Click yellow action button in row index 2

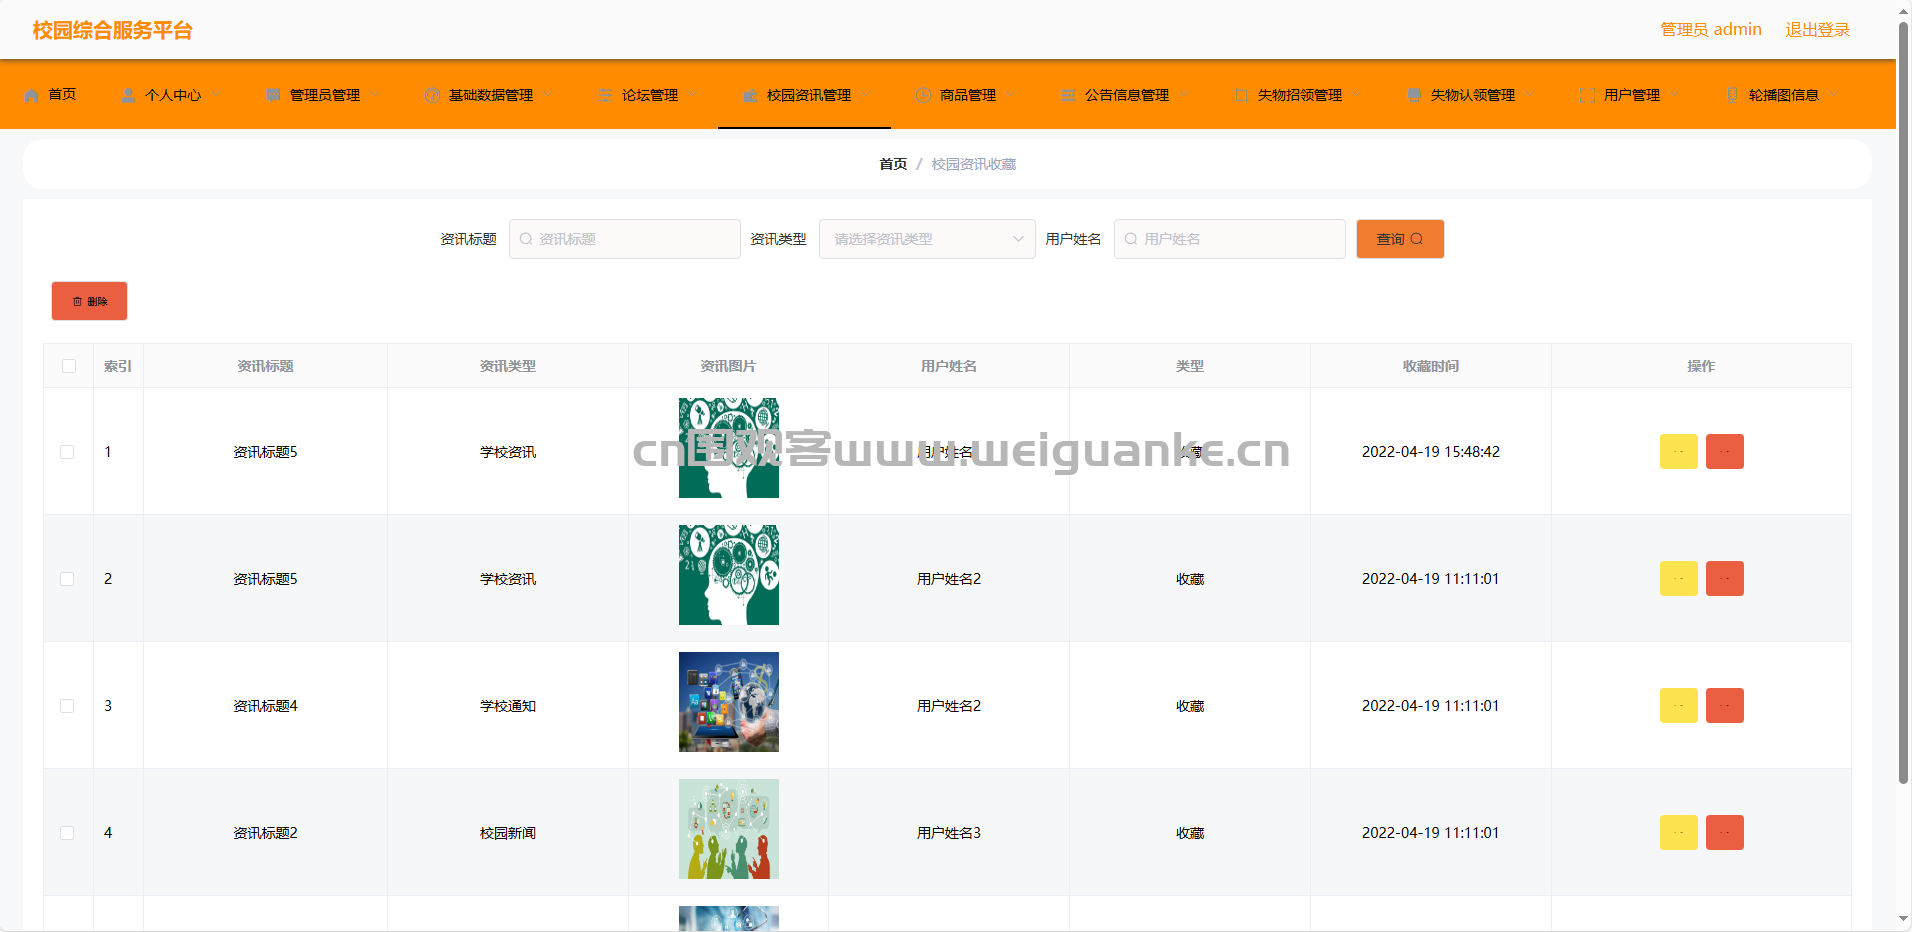tap(1679, 579)
